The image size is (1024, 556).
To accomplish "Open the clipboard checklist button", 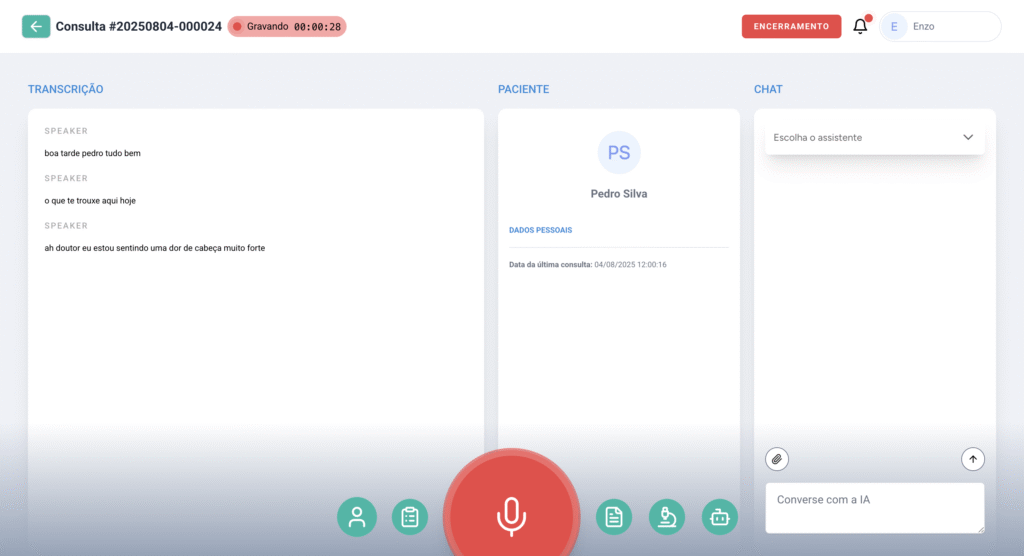I will 409,517.
